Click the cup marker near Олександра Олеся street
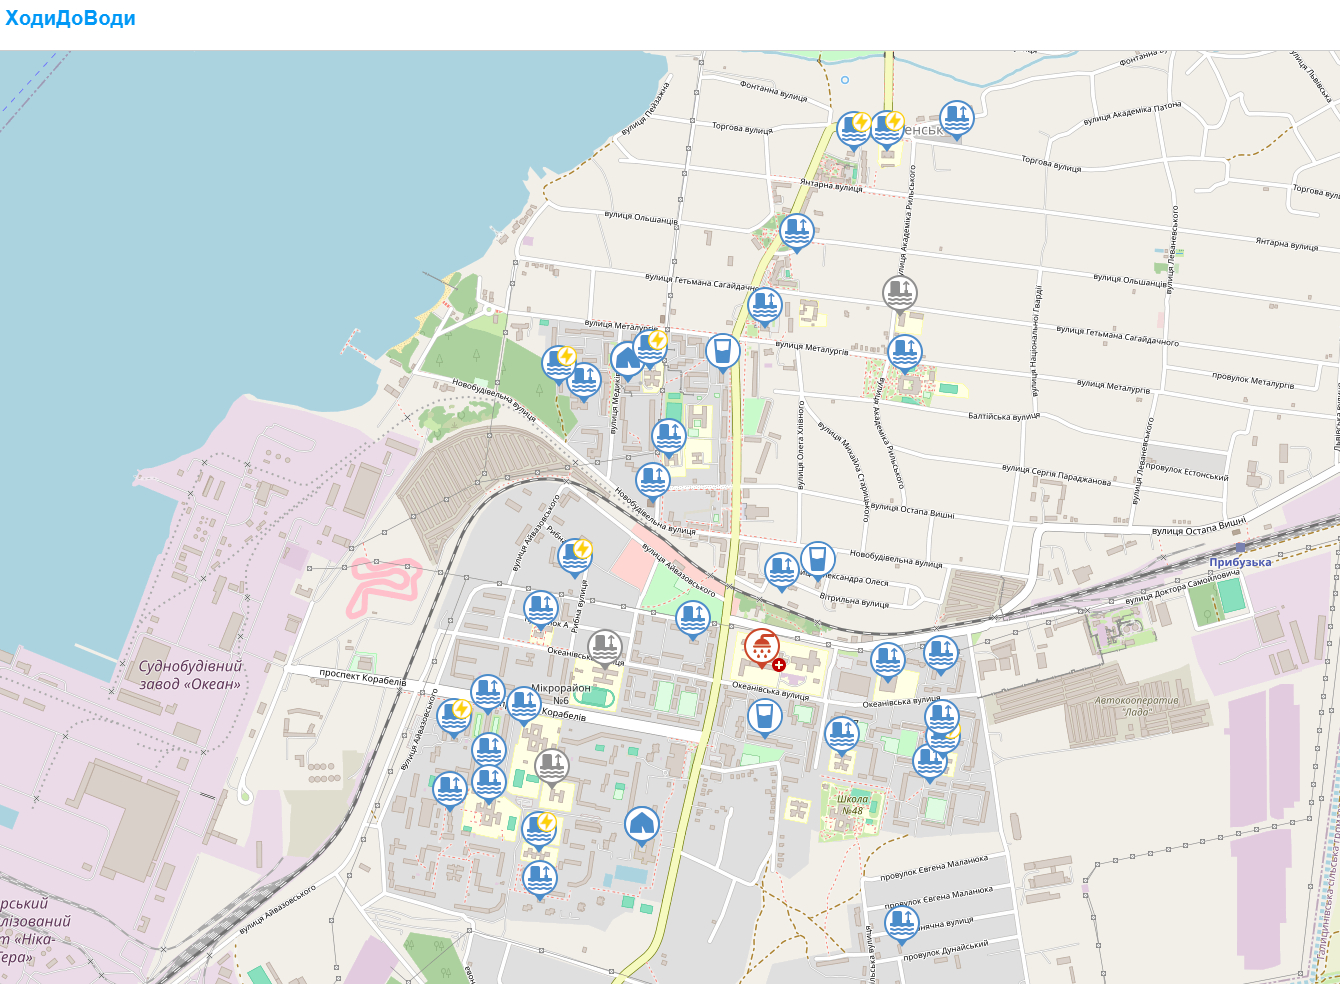1340x984 pixels. click(x=817, y=560)
